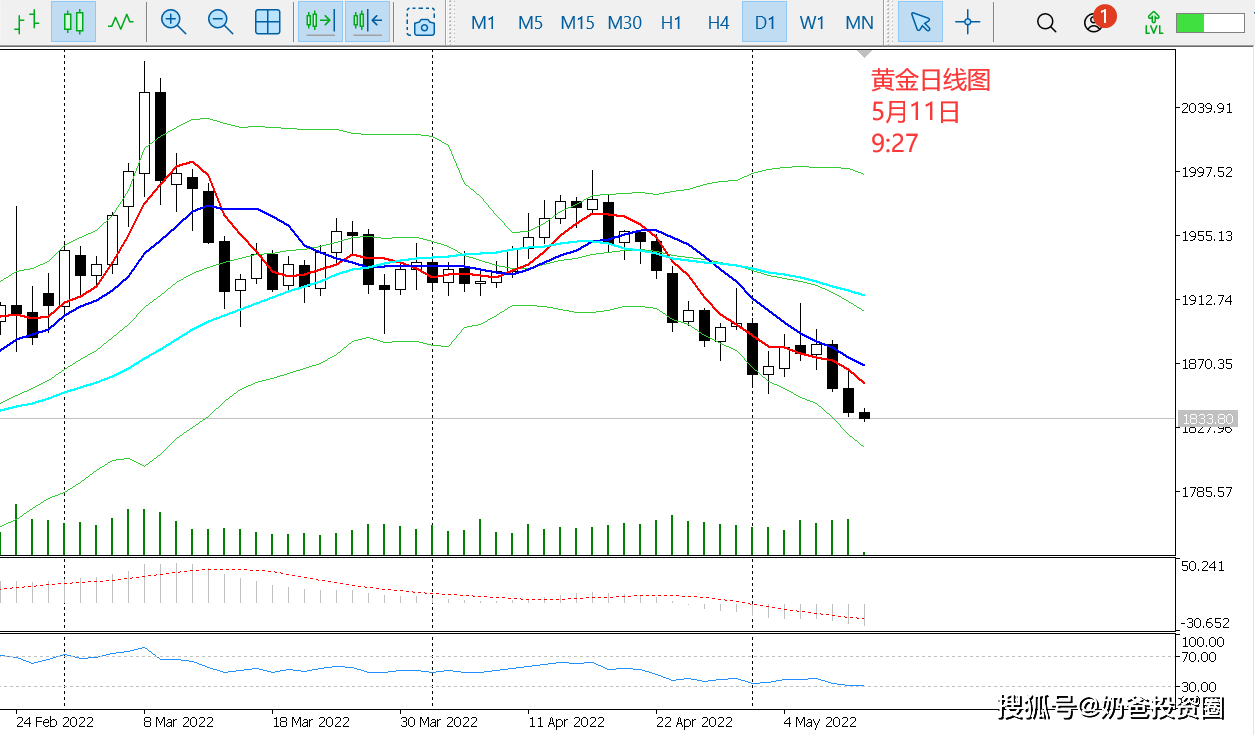1255x735 pixels.
Task: Click the 1785.57 price scale label
Action: (x=1207, y=492)
